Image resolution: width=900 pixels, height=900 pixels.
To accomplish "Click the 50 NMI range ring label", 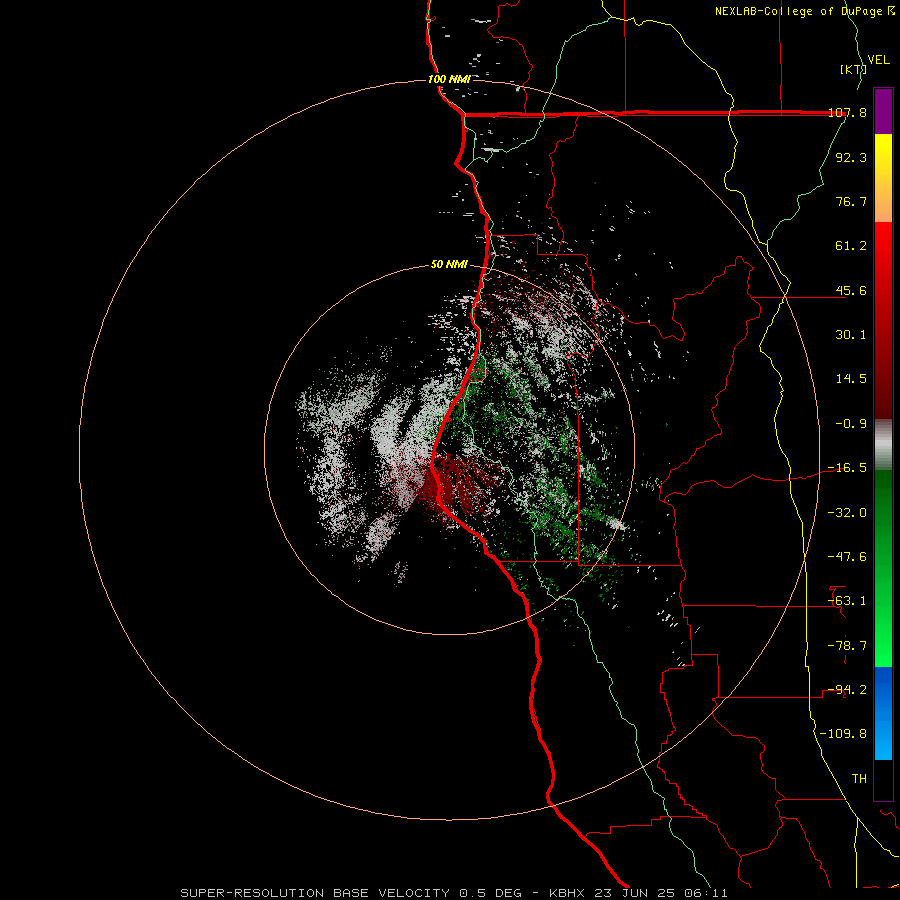I will tap(449, 265).
